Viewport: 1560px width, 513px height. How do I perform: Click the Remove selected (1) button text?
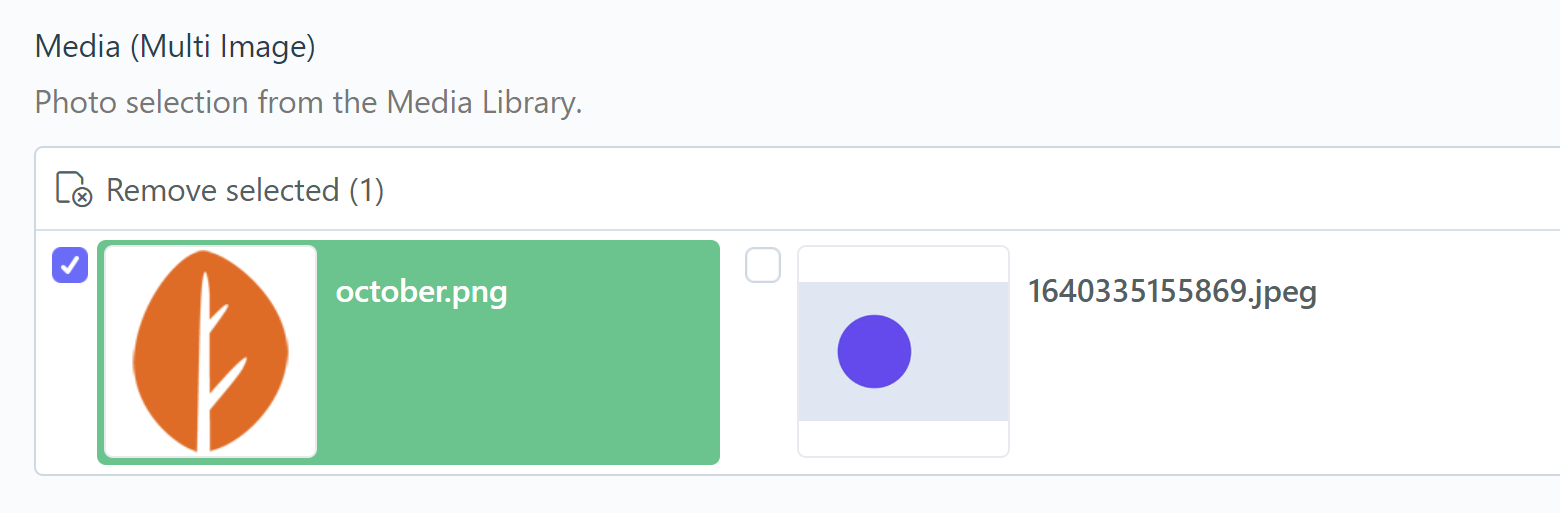point(245,190)
